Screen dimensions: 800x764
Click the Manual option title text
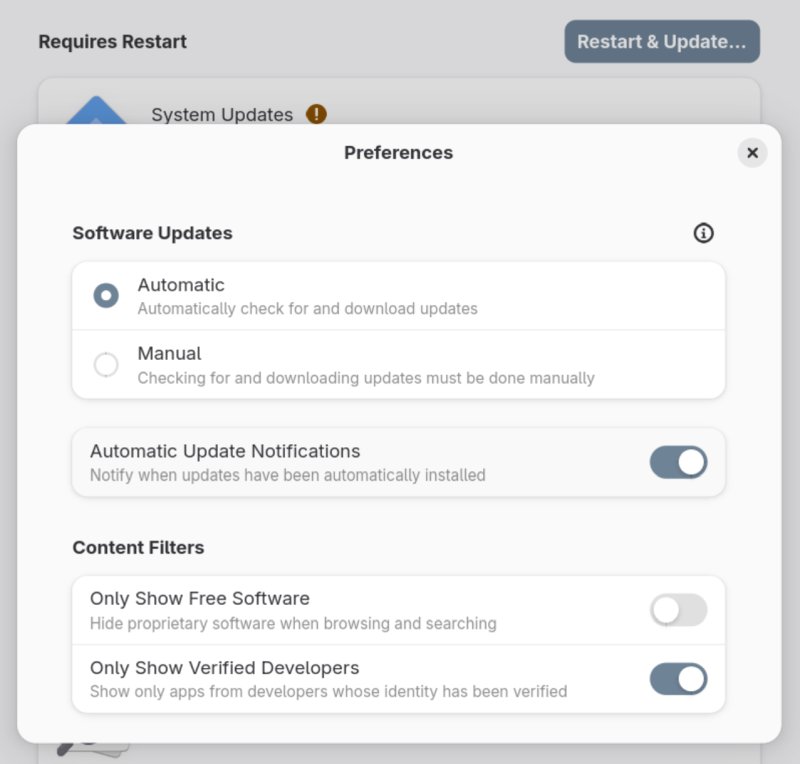[169, 353]
